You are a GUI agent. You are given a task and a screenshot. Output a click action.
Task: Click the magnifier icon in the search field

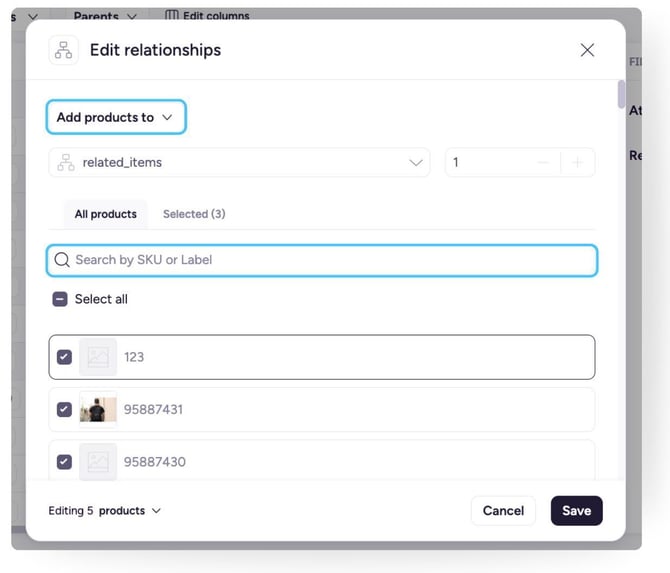[62, 260]
